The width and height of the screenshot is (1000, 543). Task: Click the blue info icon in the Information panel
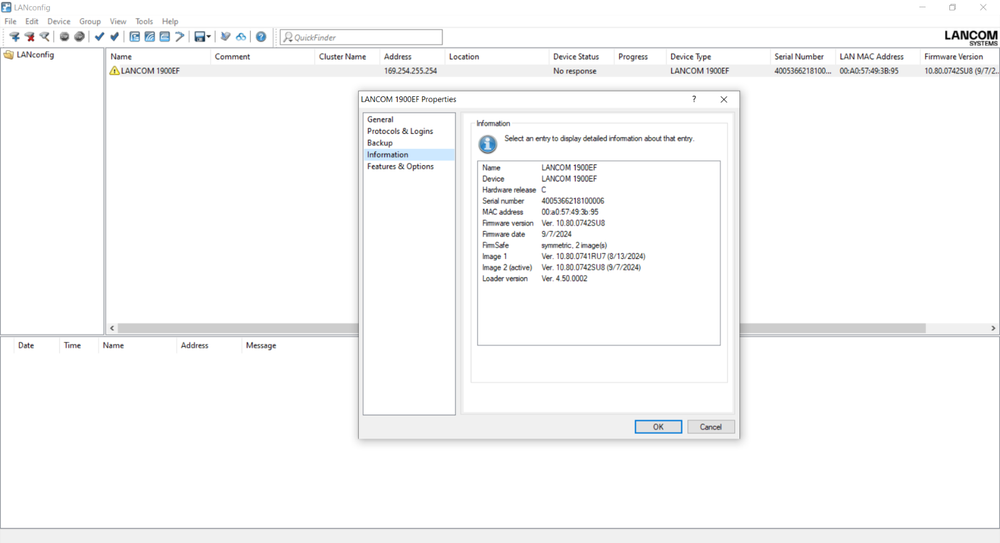pyautogui.click(x=488, y=144)
